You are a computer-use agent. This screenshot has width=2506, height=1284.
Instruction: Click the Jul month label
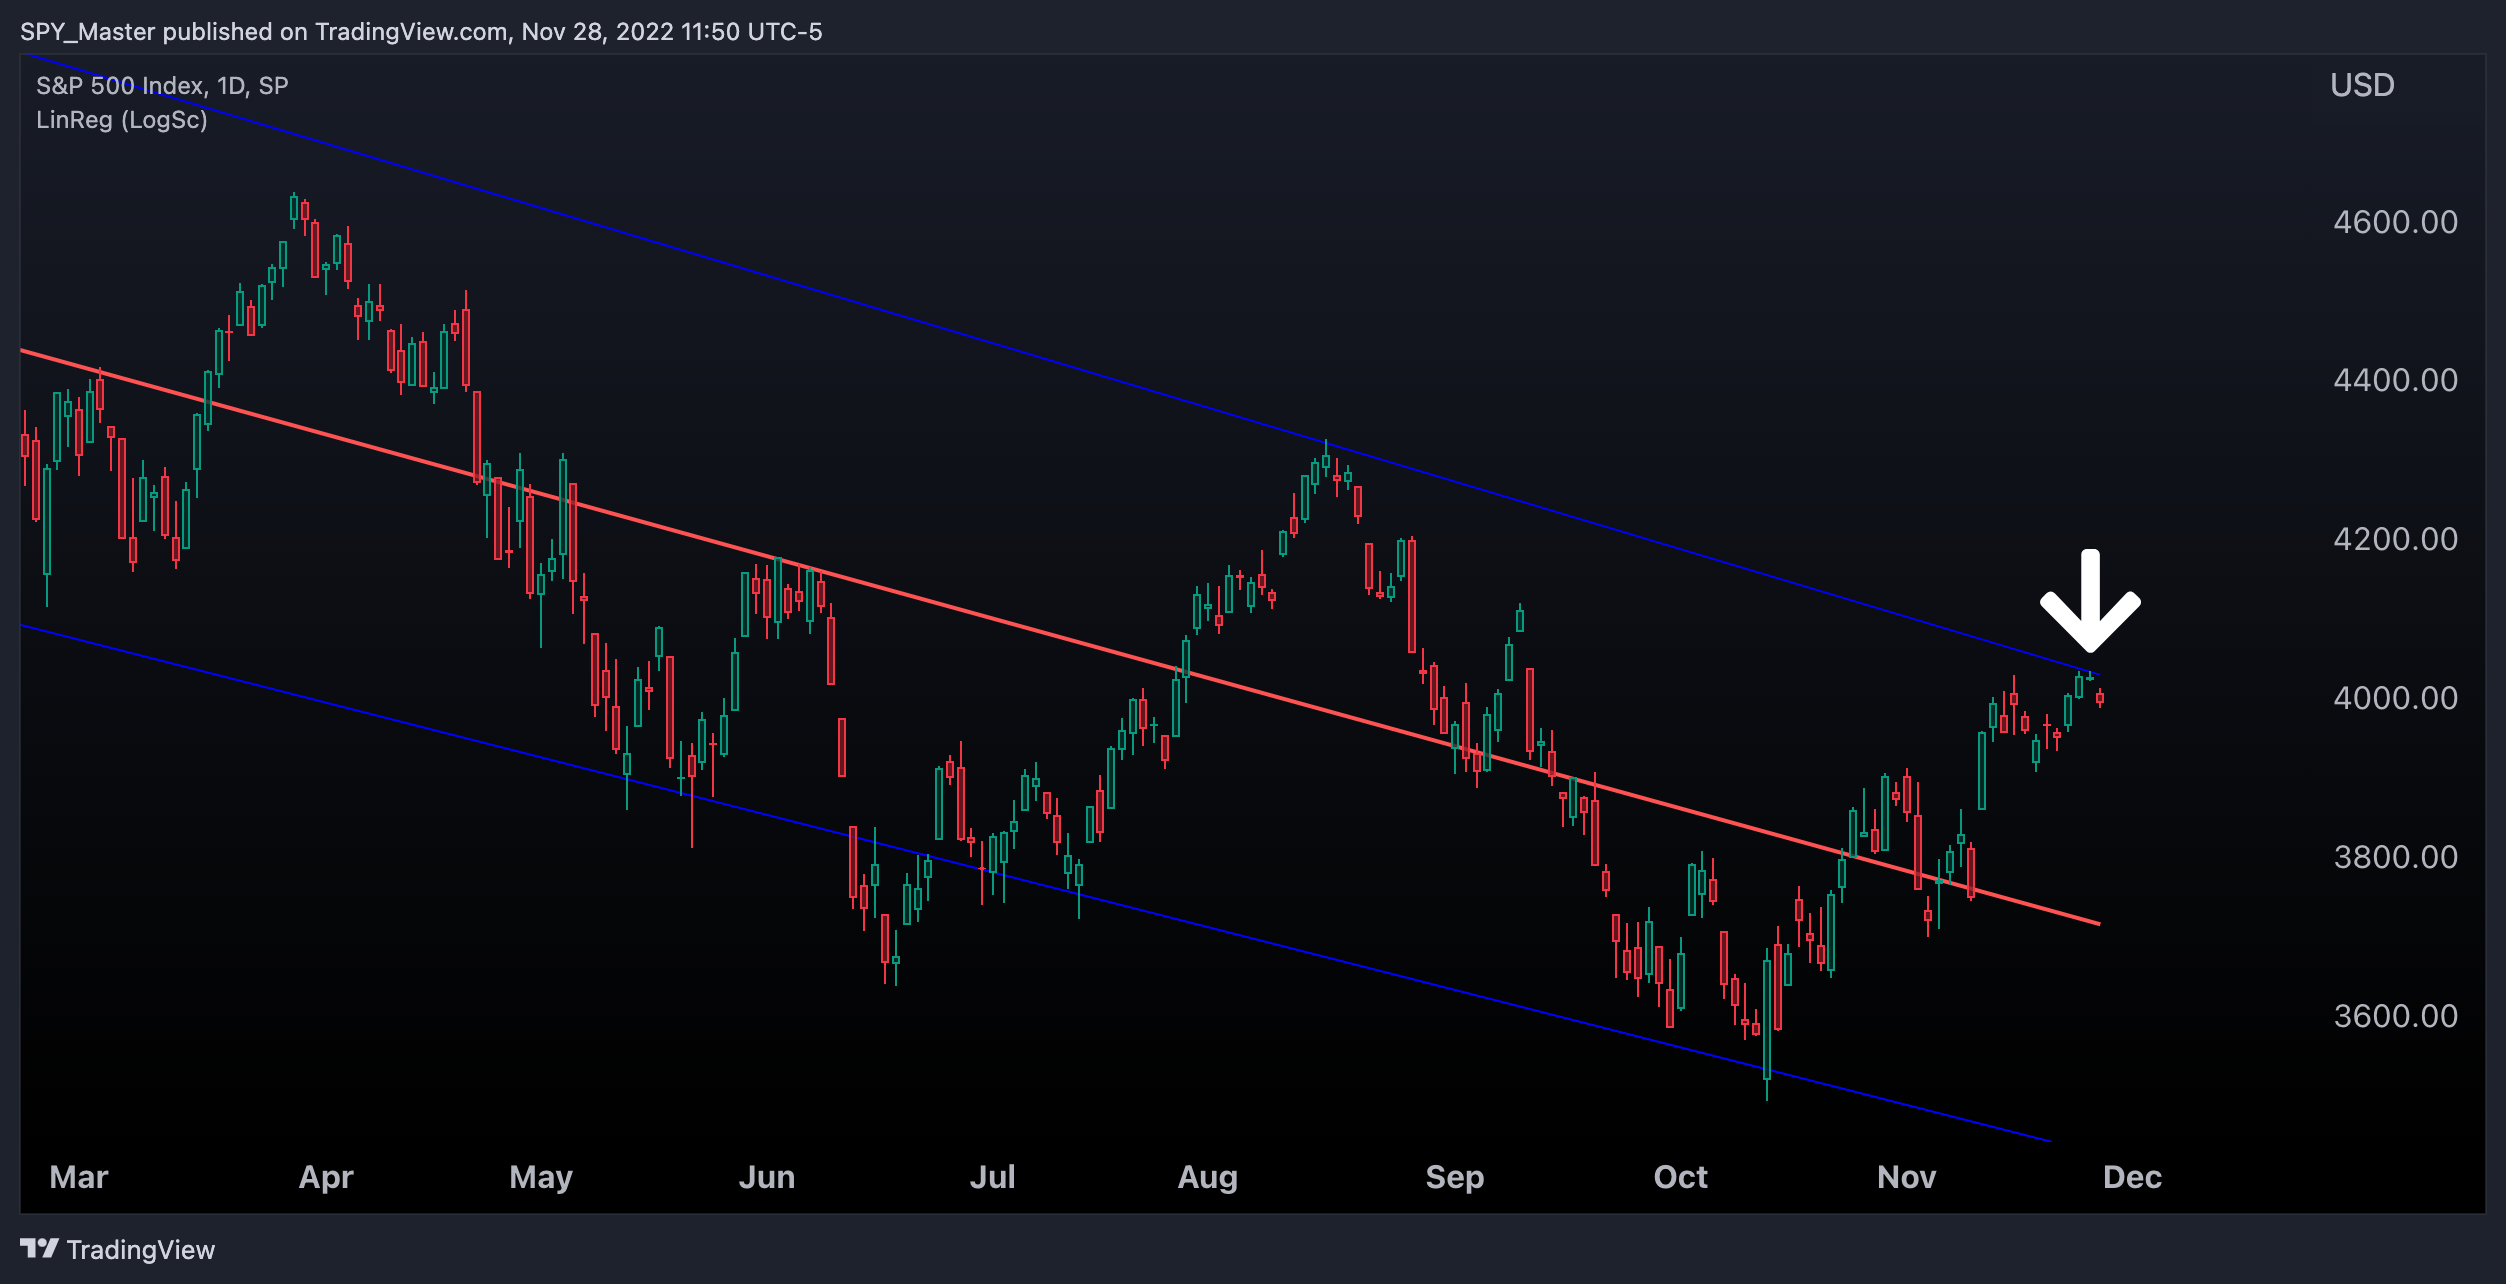[x=992, y=1177]
